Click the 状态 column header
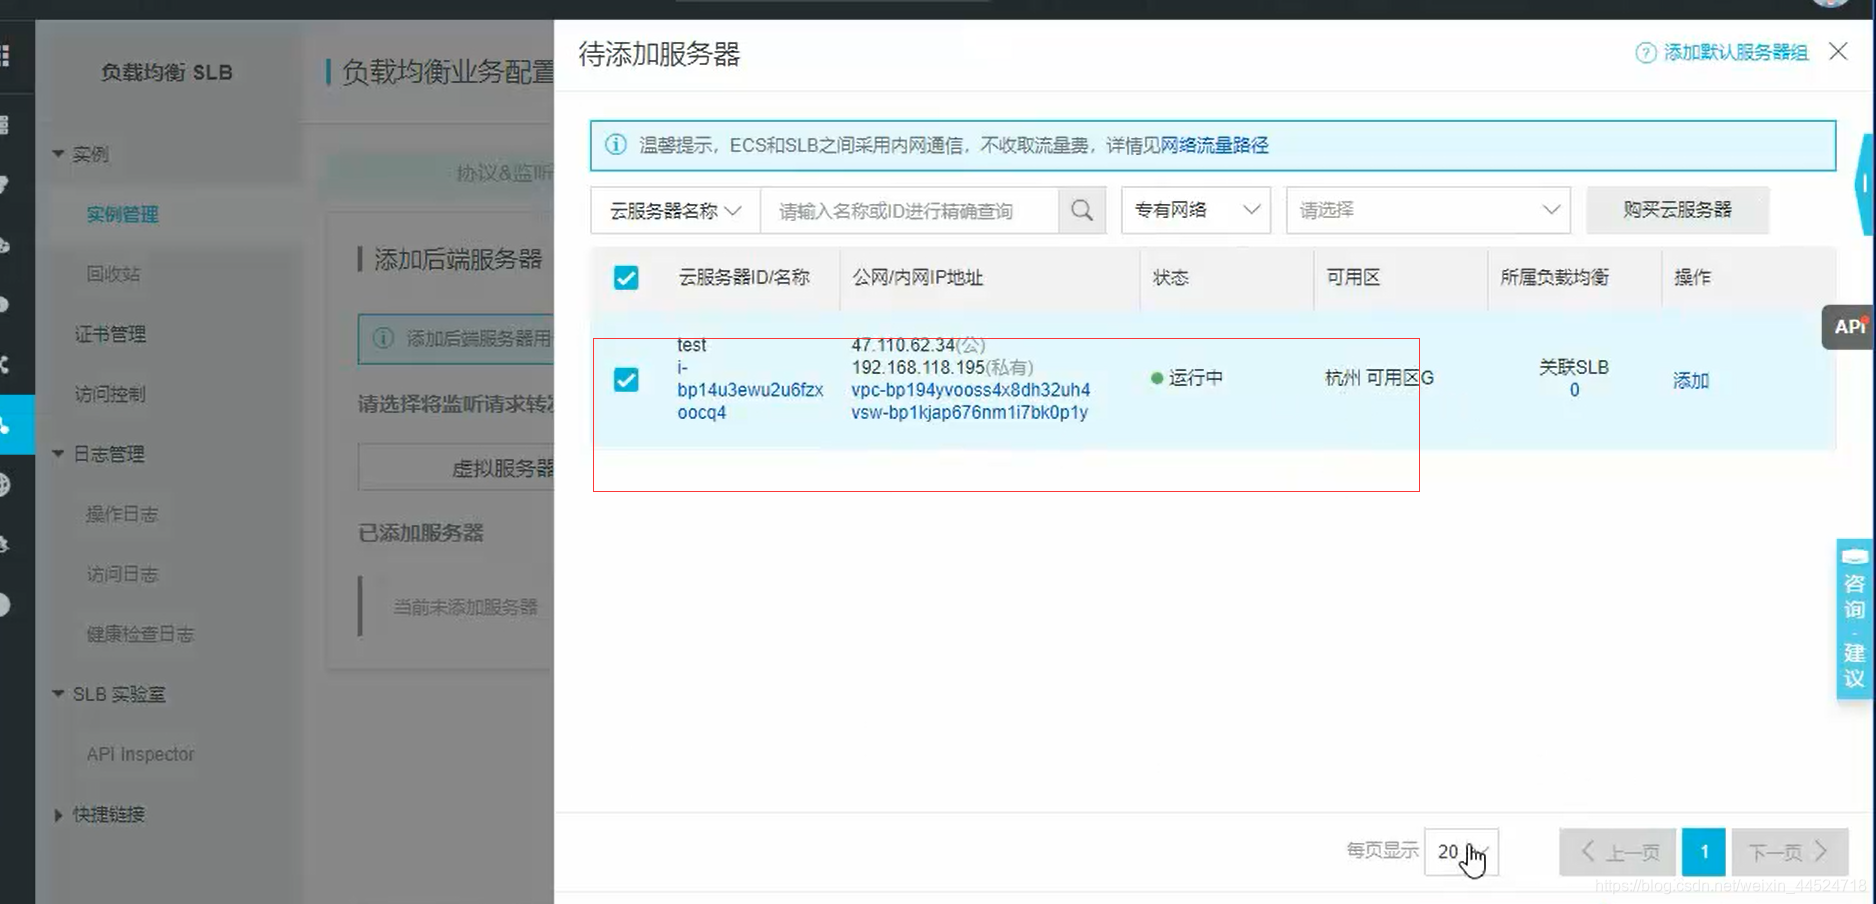This screenshot has height=904, width=1876. 1170,277
